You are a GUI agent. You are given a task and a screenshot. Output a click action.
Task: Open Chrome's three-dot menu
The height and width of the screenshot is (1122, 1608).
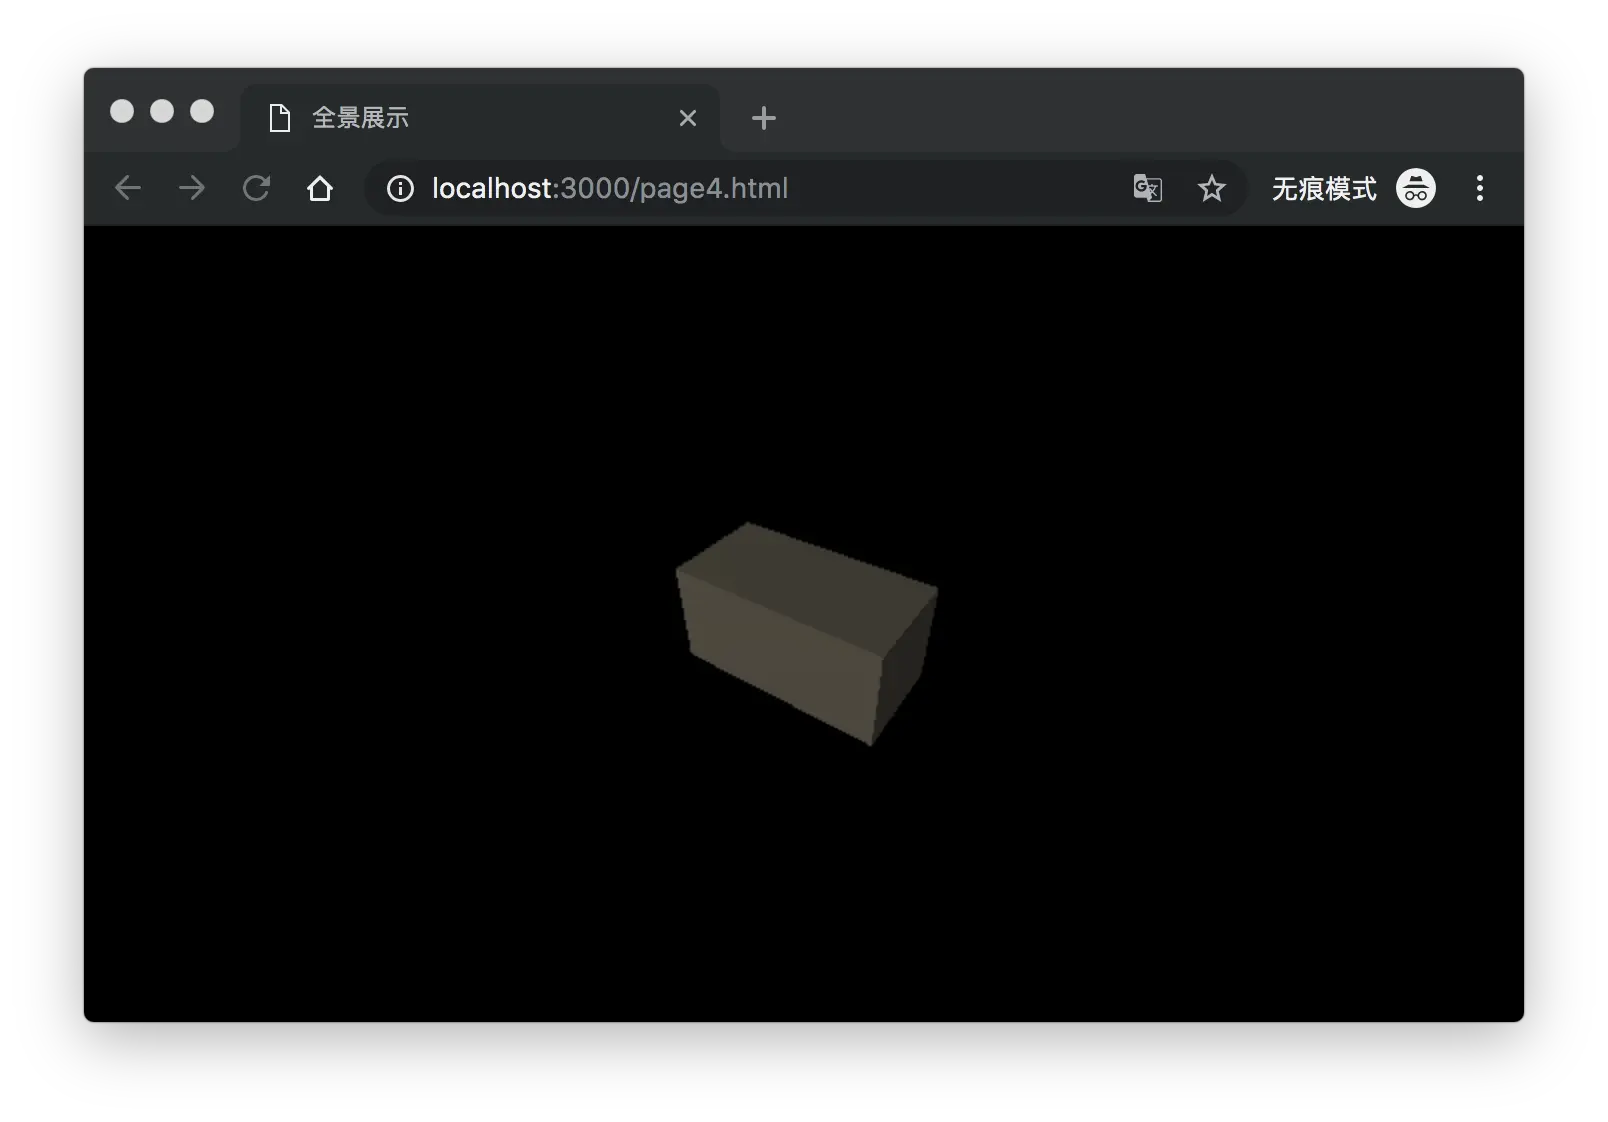click(x=1480, y=188)
